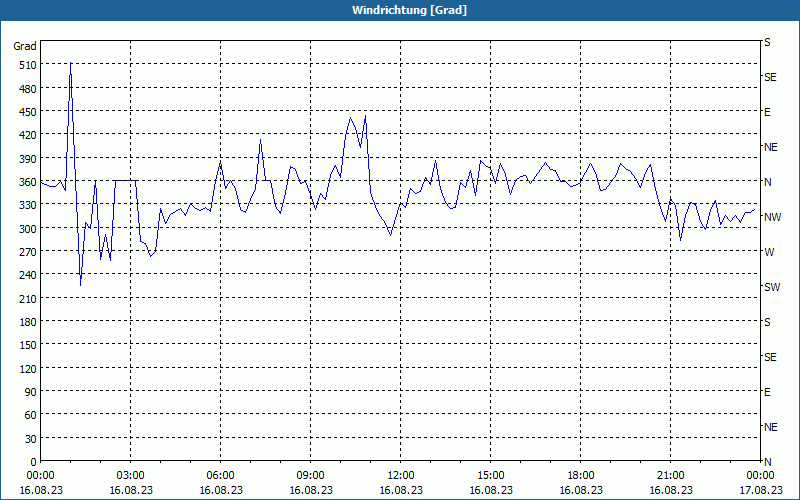Click the 16.08.23 date under 15:00
Viewport: 800px width, 500px height.
[490, 490]
